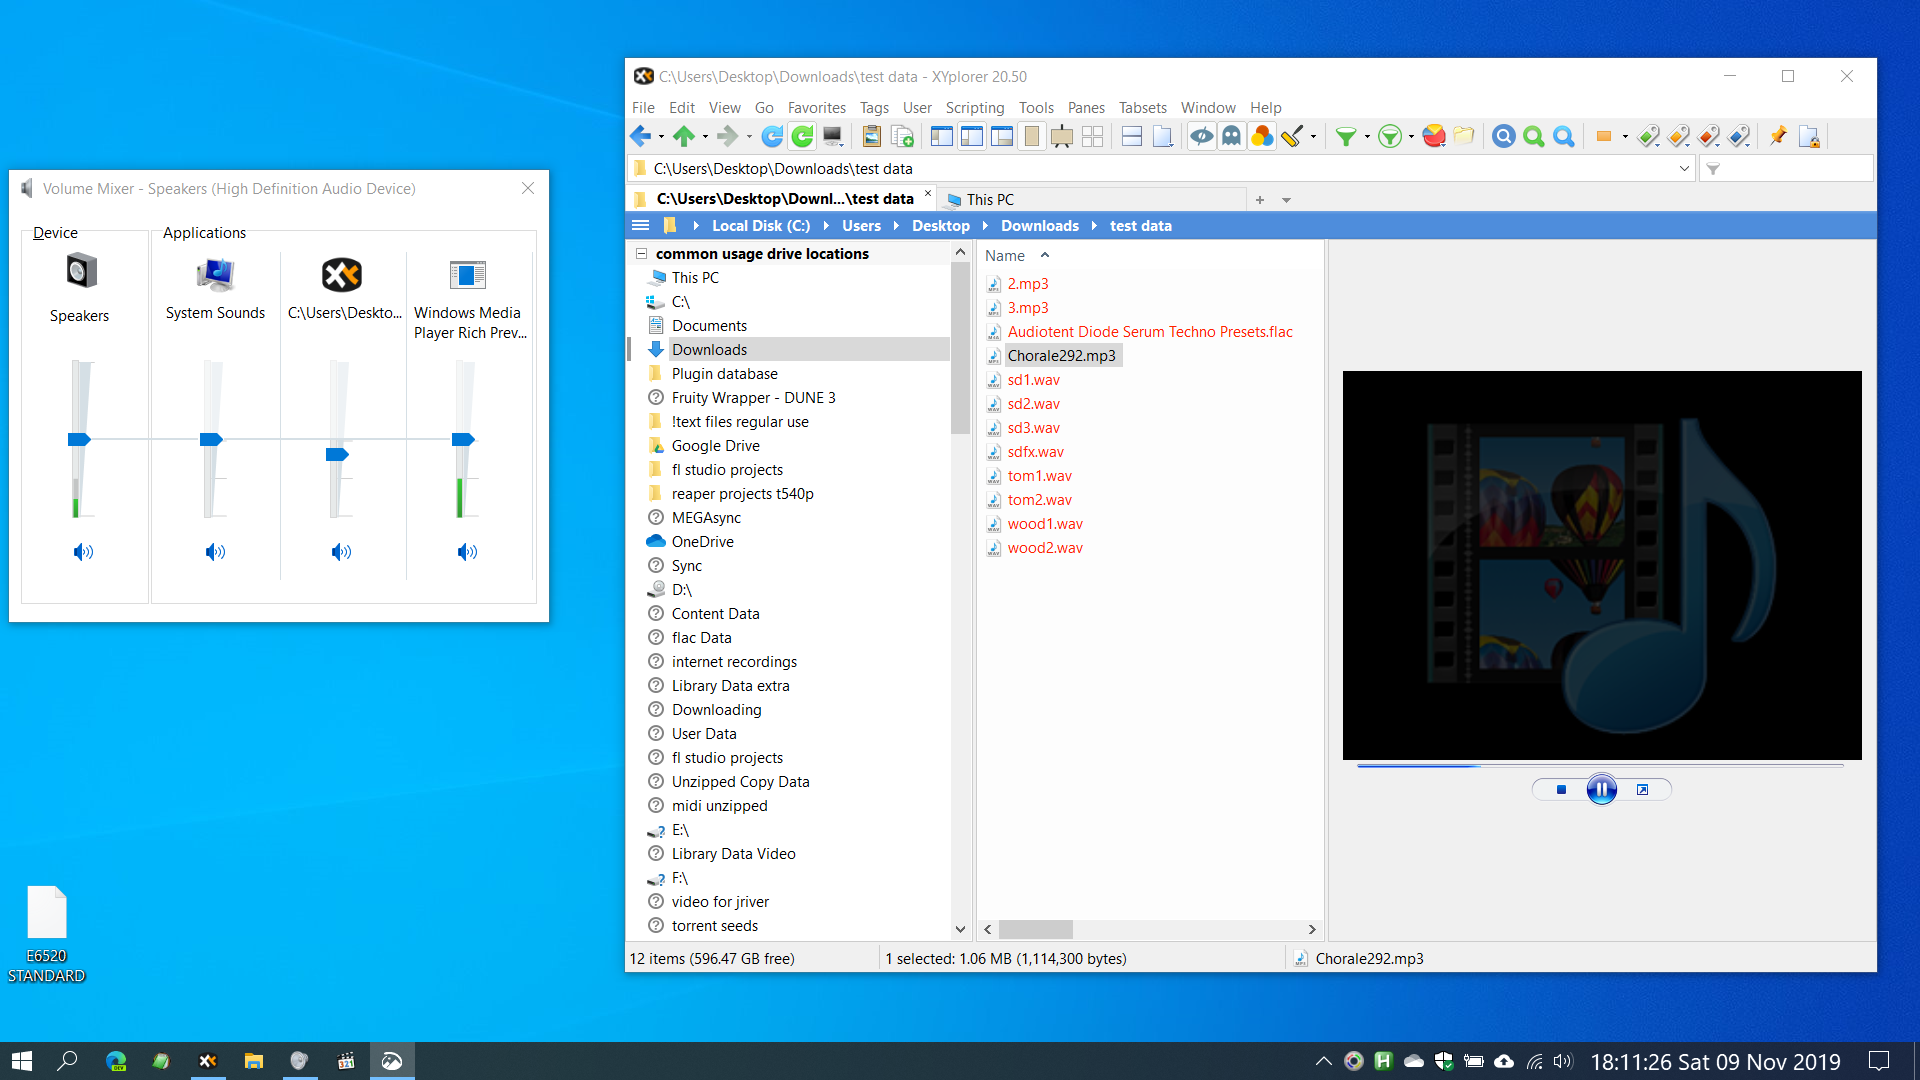
Task: Open the tab list dropdown arrow
Action: click(1287, 200)
